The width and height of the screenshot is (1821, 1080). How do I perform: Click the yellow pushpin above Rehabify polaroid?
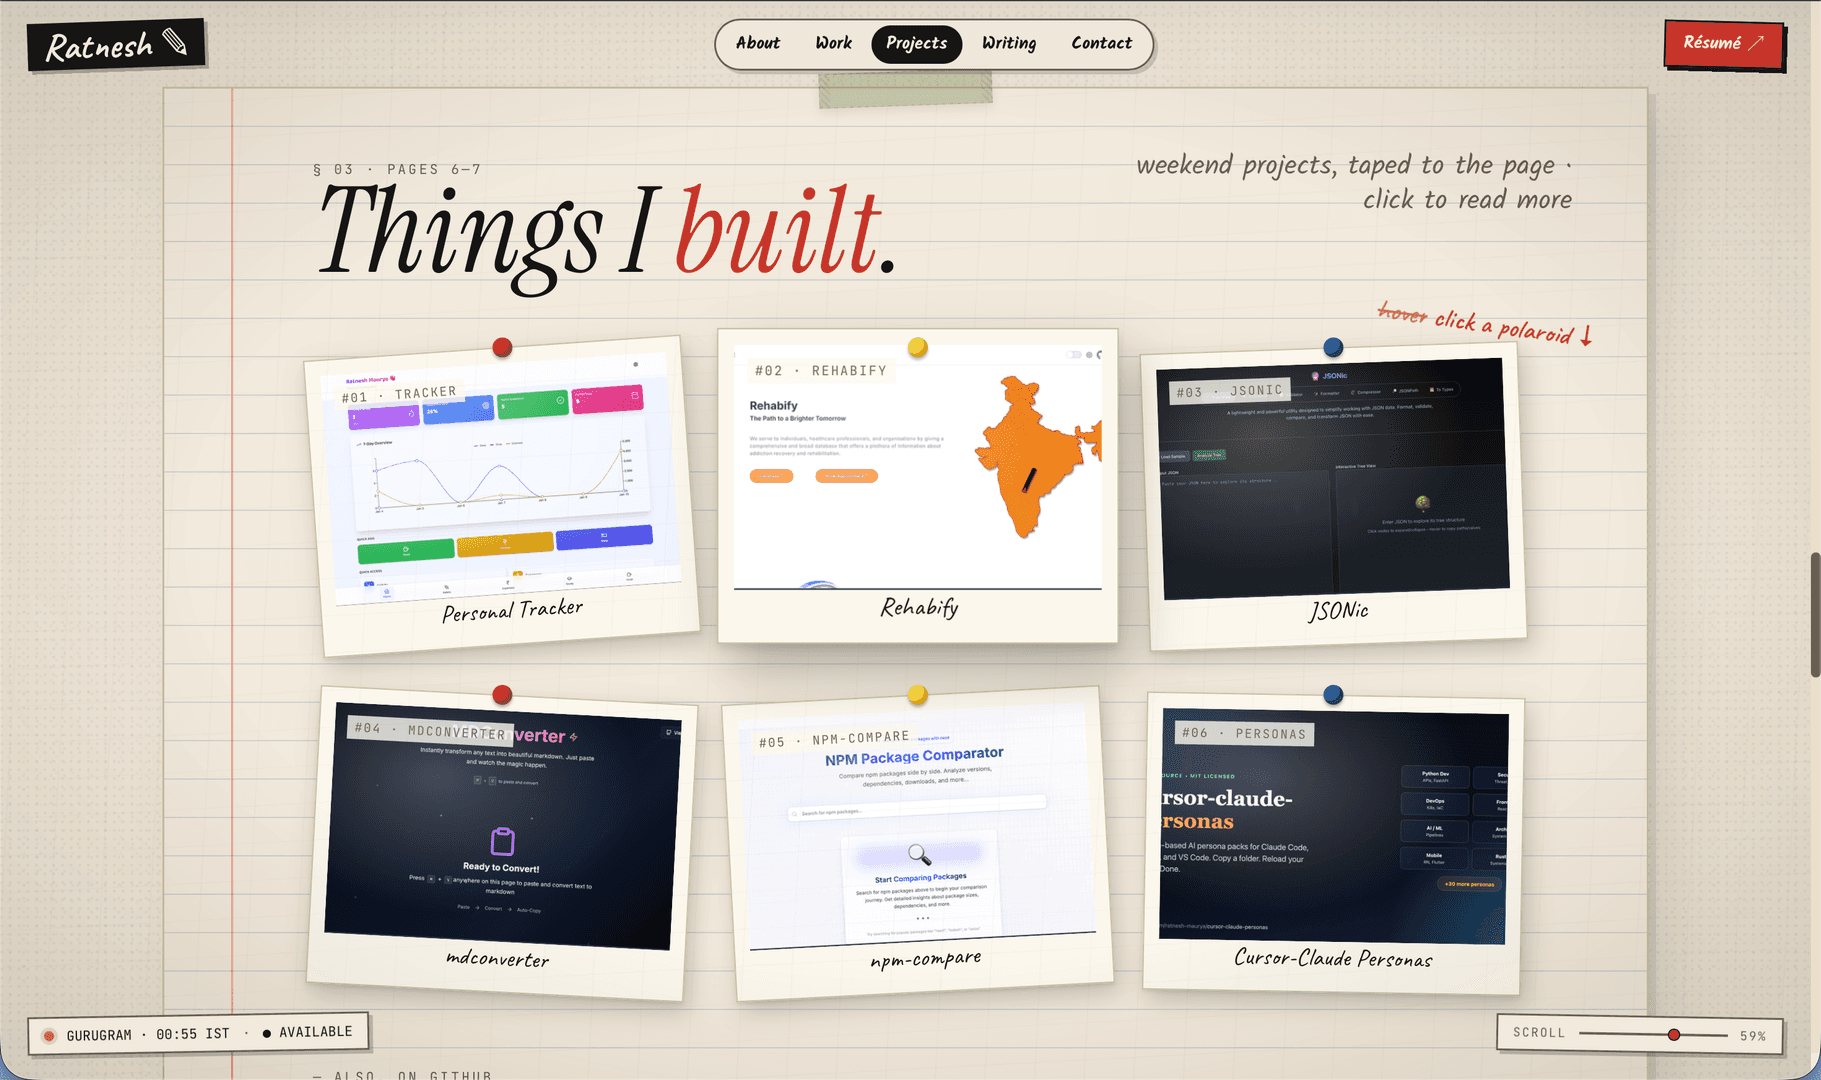tap(917, 347)
